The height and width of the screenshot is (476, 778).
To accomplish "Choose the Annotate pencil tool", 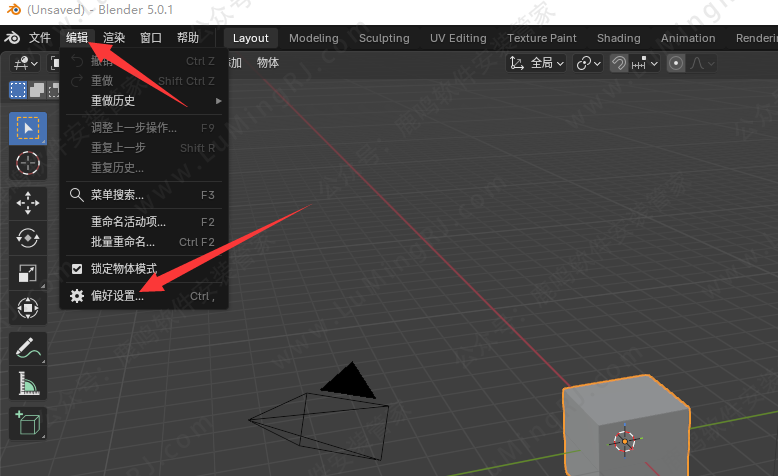I will pyautogui.click(x=27, y=349).
